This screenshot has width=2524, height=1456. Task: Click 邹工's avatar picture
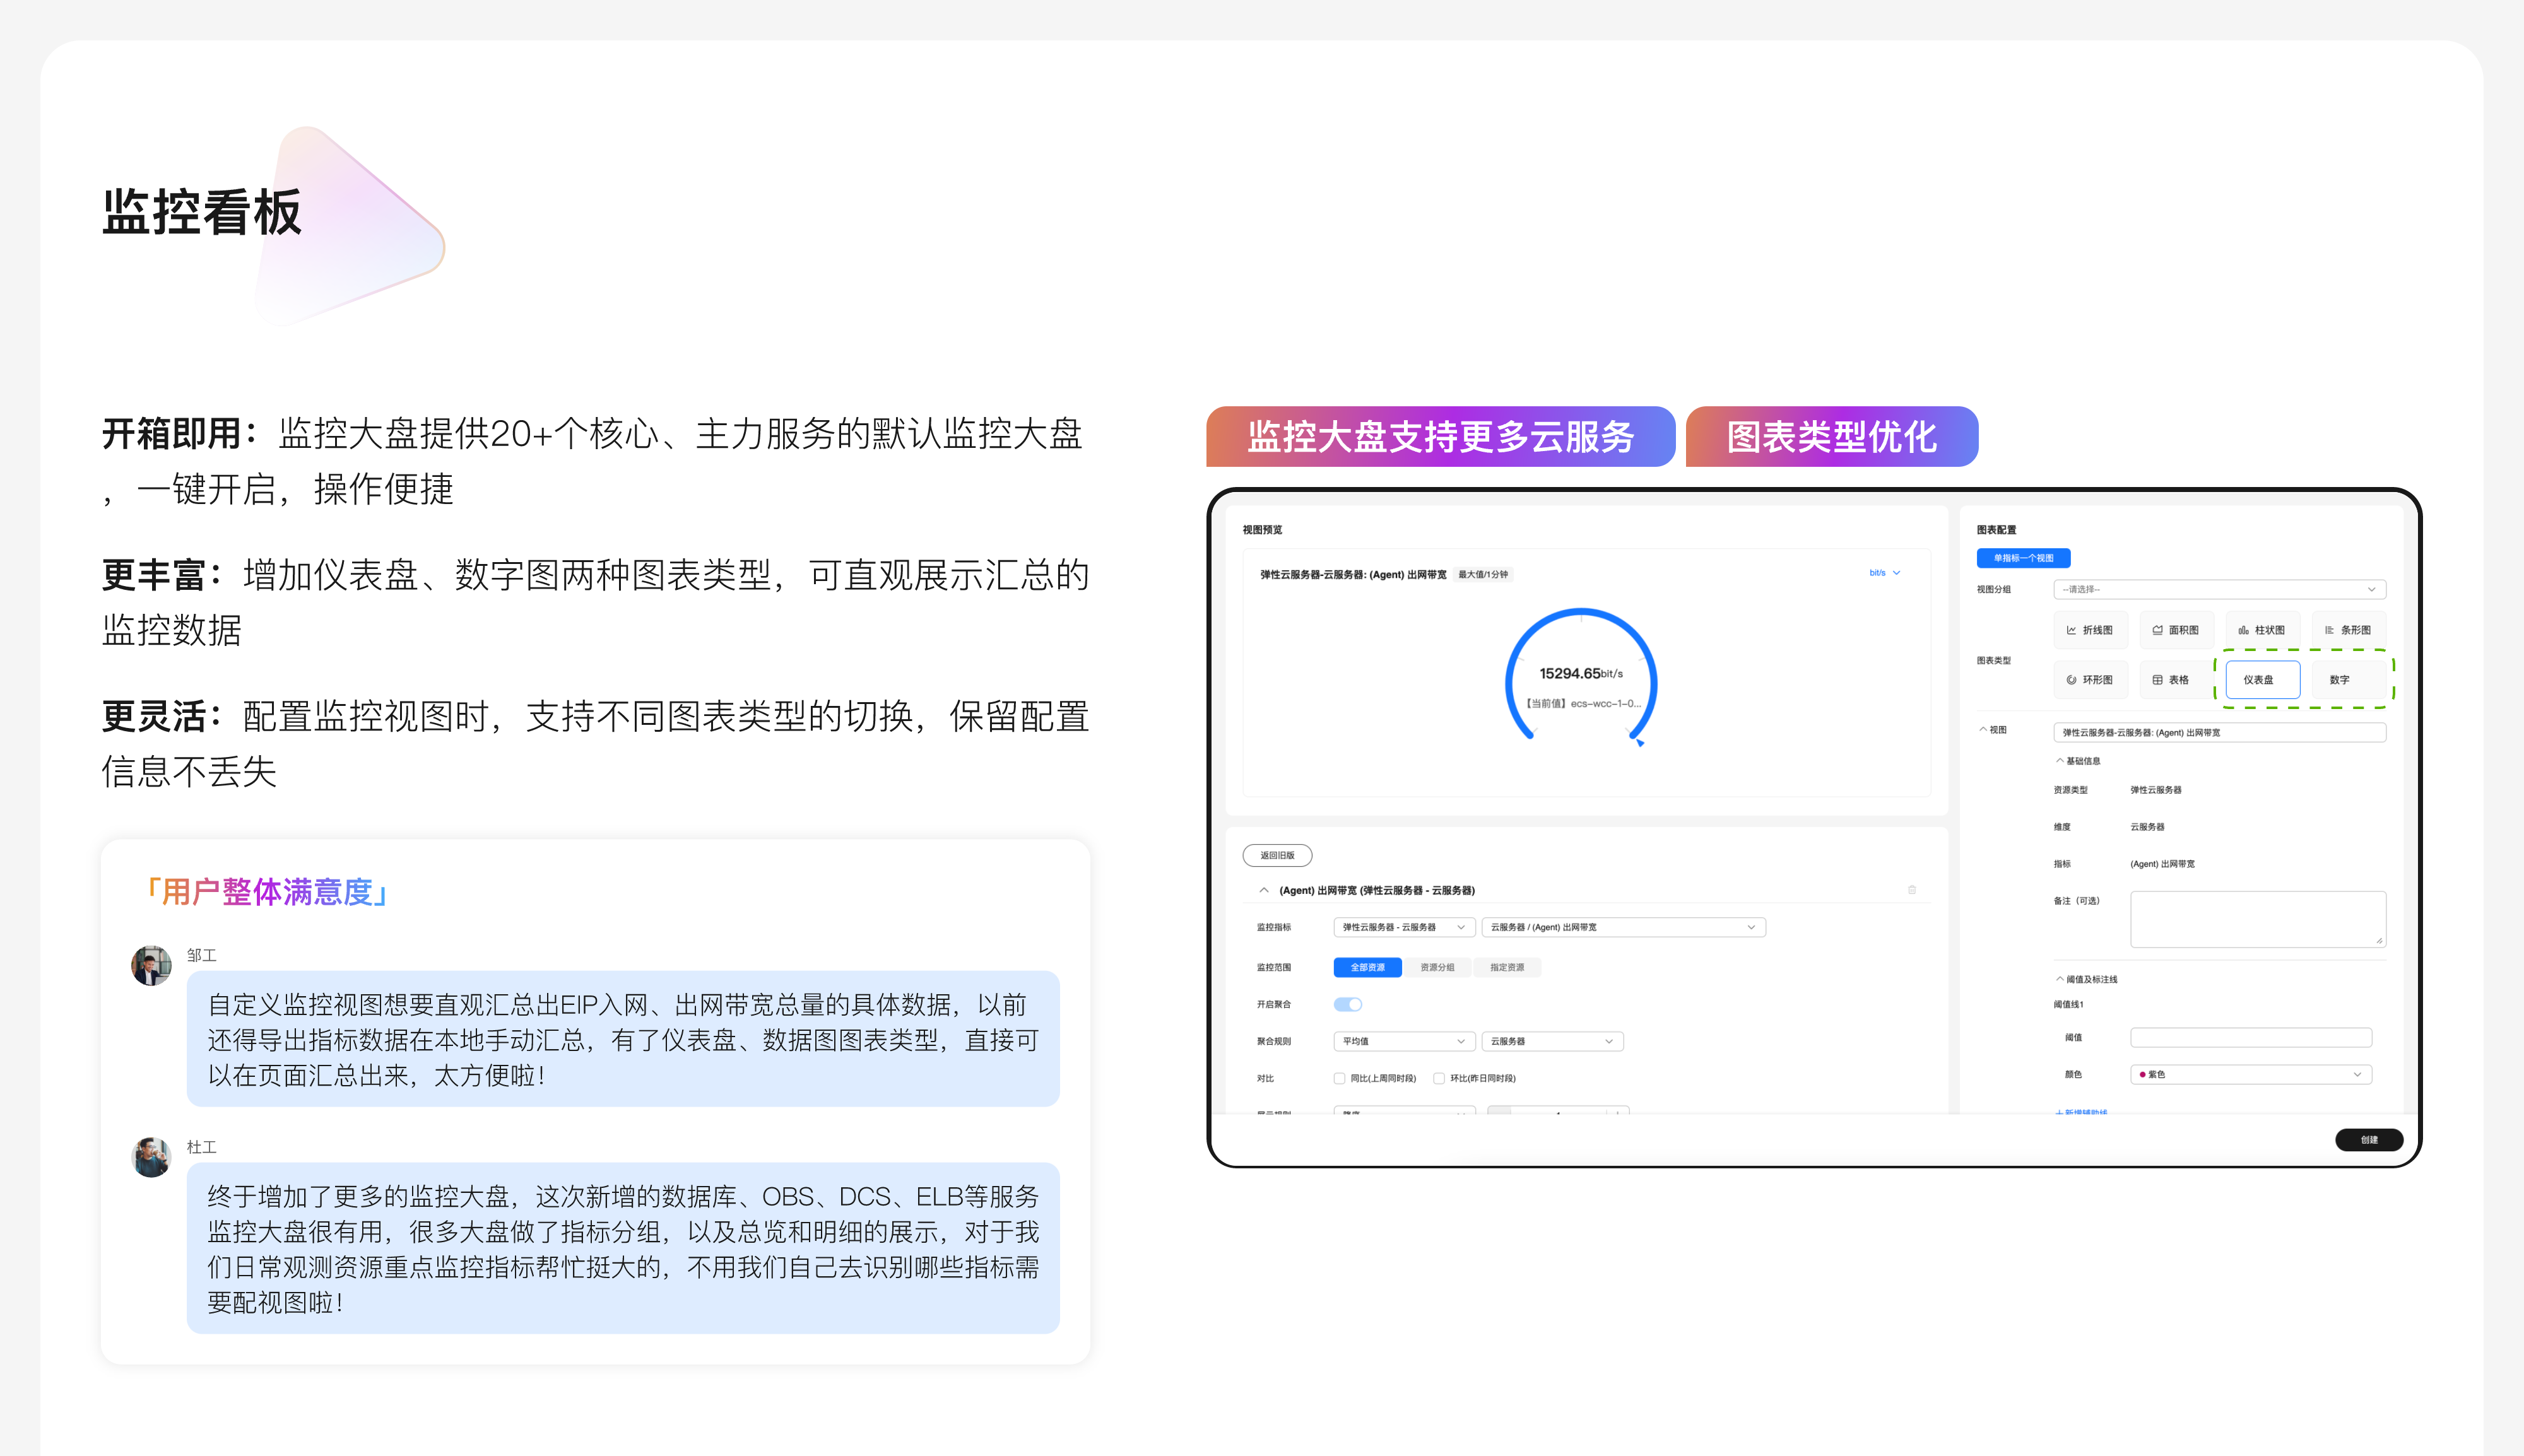point(152,966)
